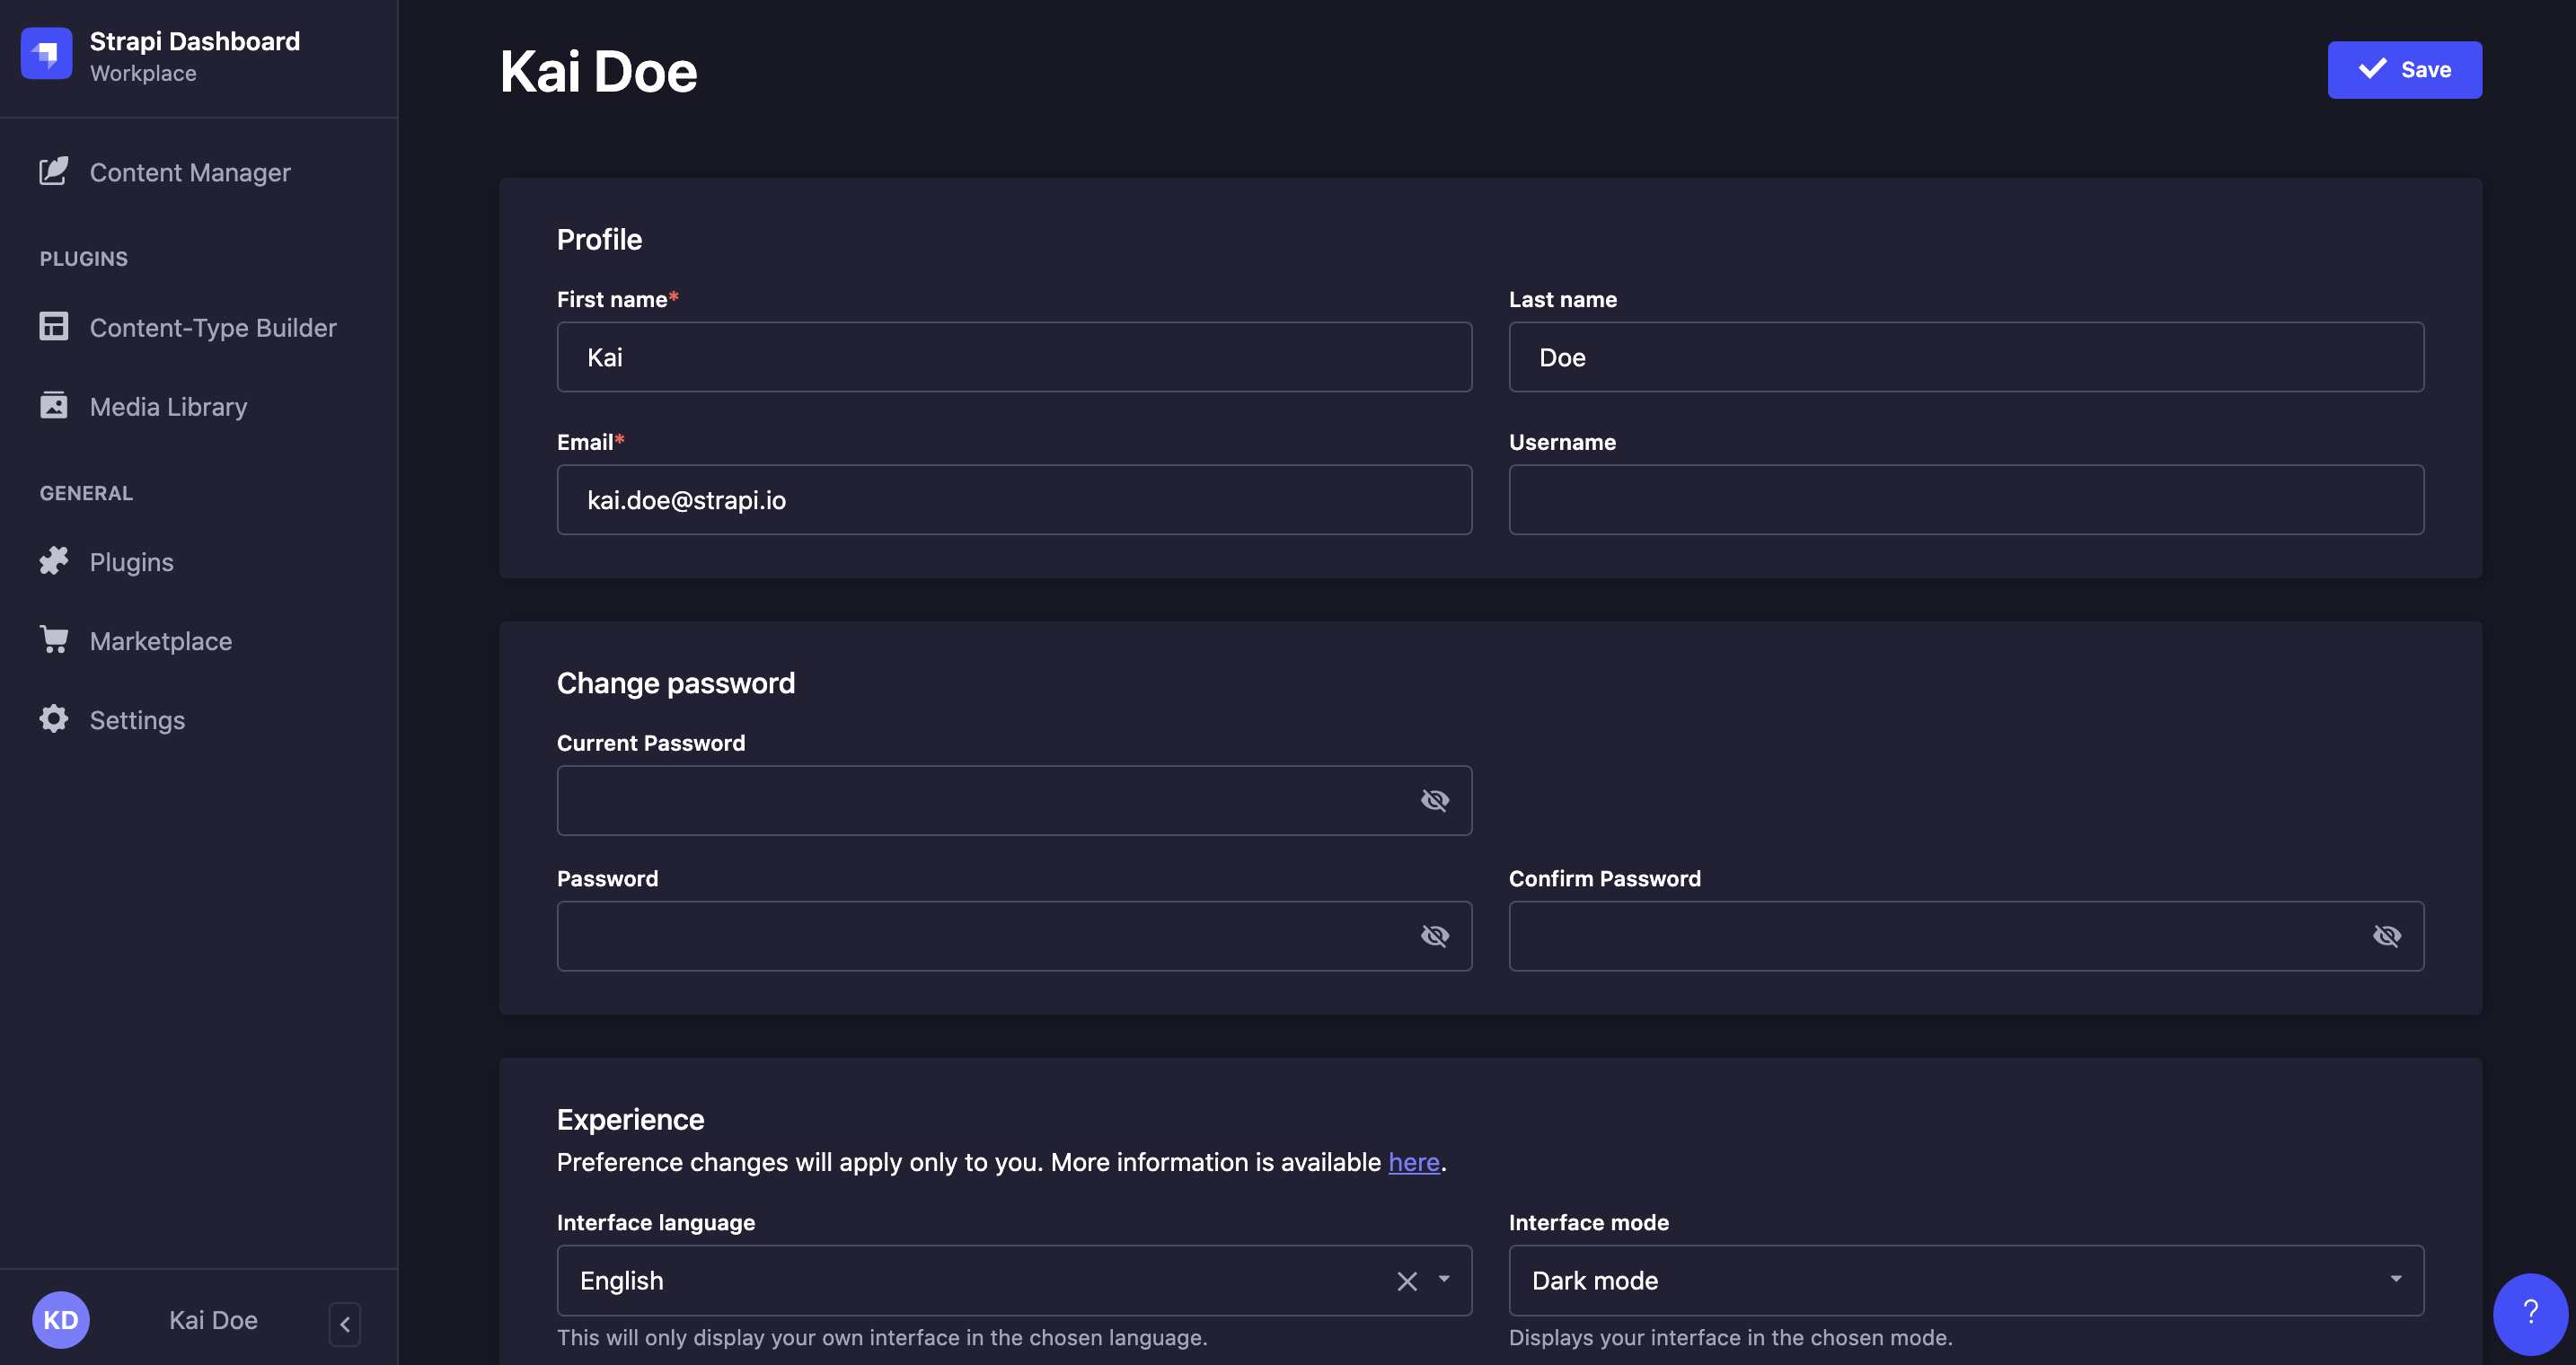
Task: Follow the 'here' preferences link
Action: 1413,1162
